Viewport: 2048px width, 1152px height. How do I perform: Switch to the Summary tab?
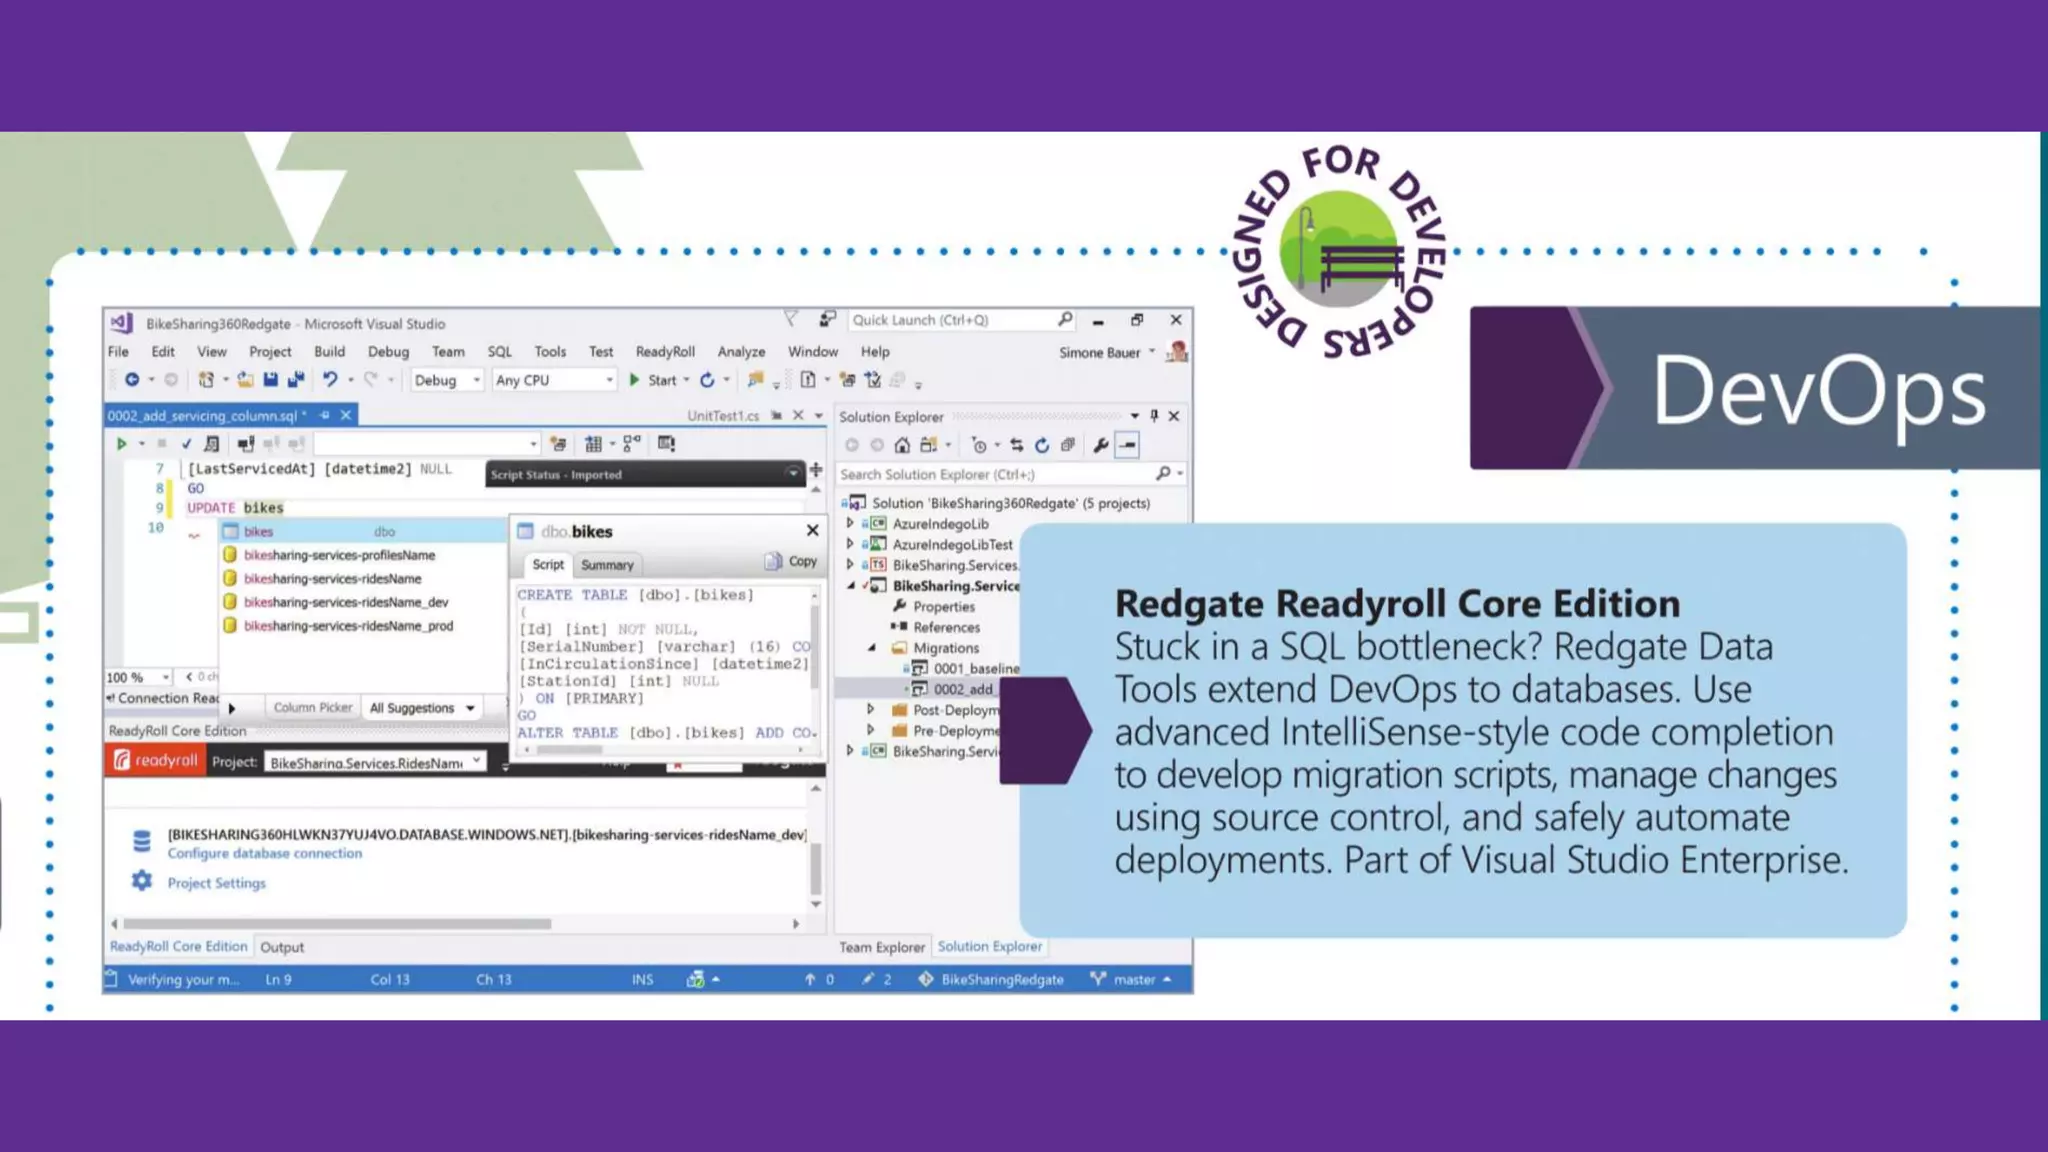click(607, 565)
